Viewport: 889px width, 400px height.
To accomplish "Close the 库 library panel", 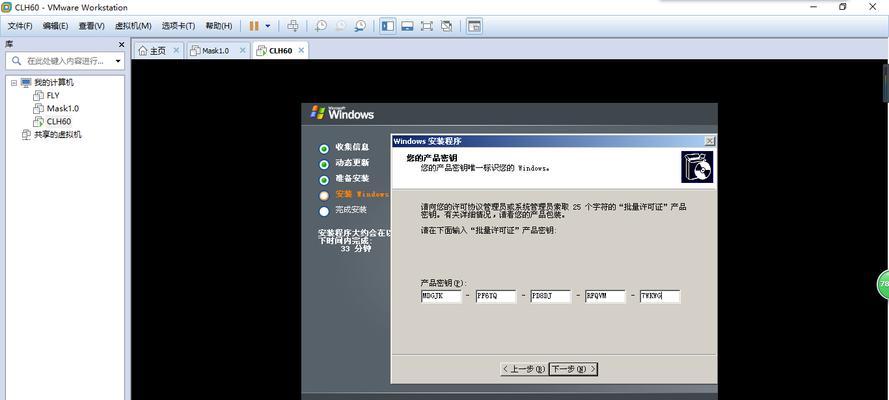I will 121,44.
